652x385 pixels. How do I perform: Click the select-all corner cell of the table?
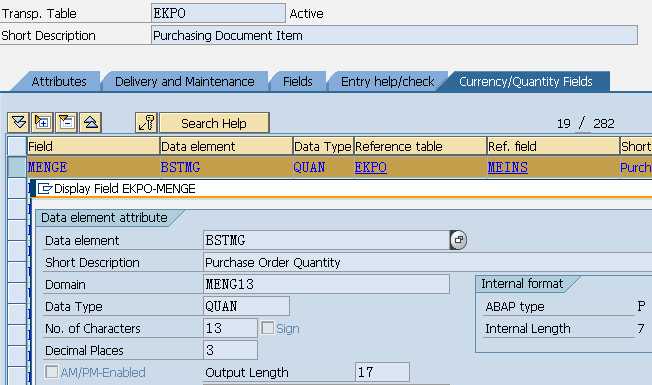pyautogui.click(x=17, y=146)
